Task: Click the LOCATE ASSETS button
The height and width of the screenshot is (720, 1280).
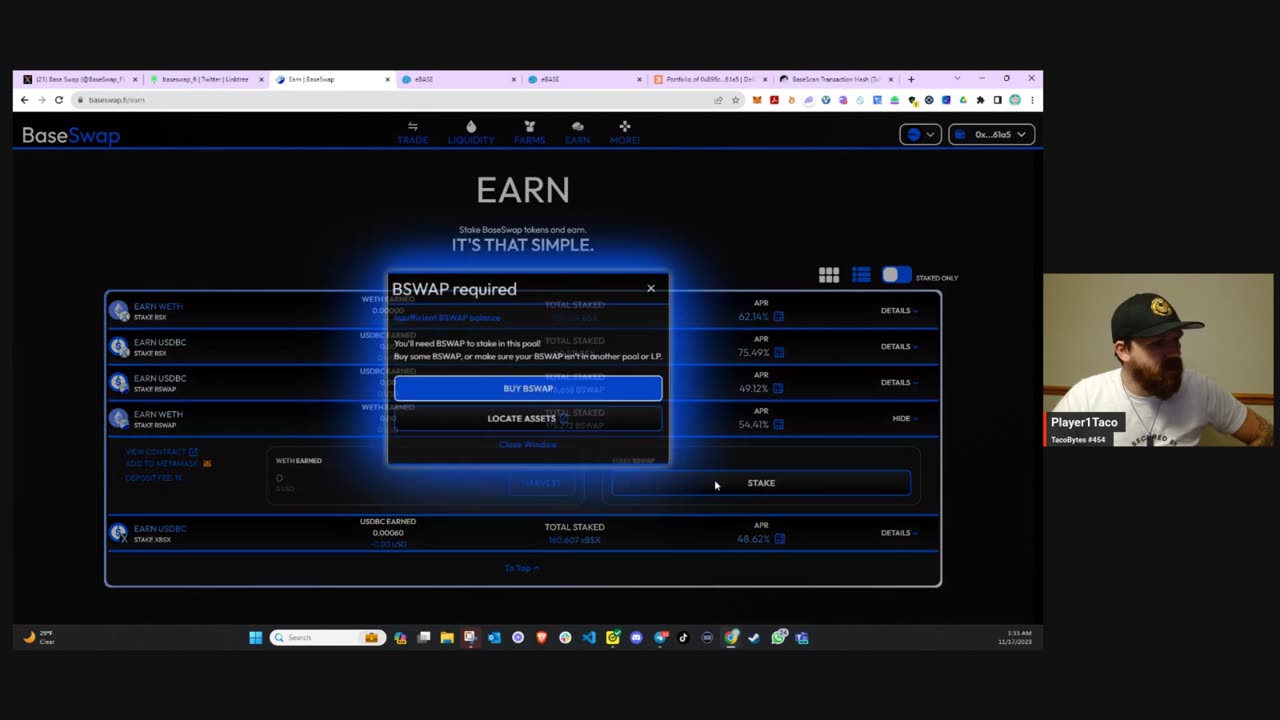Action: (528, 418)
